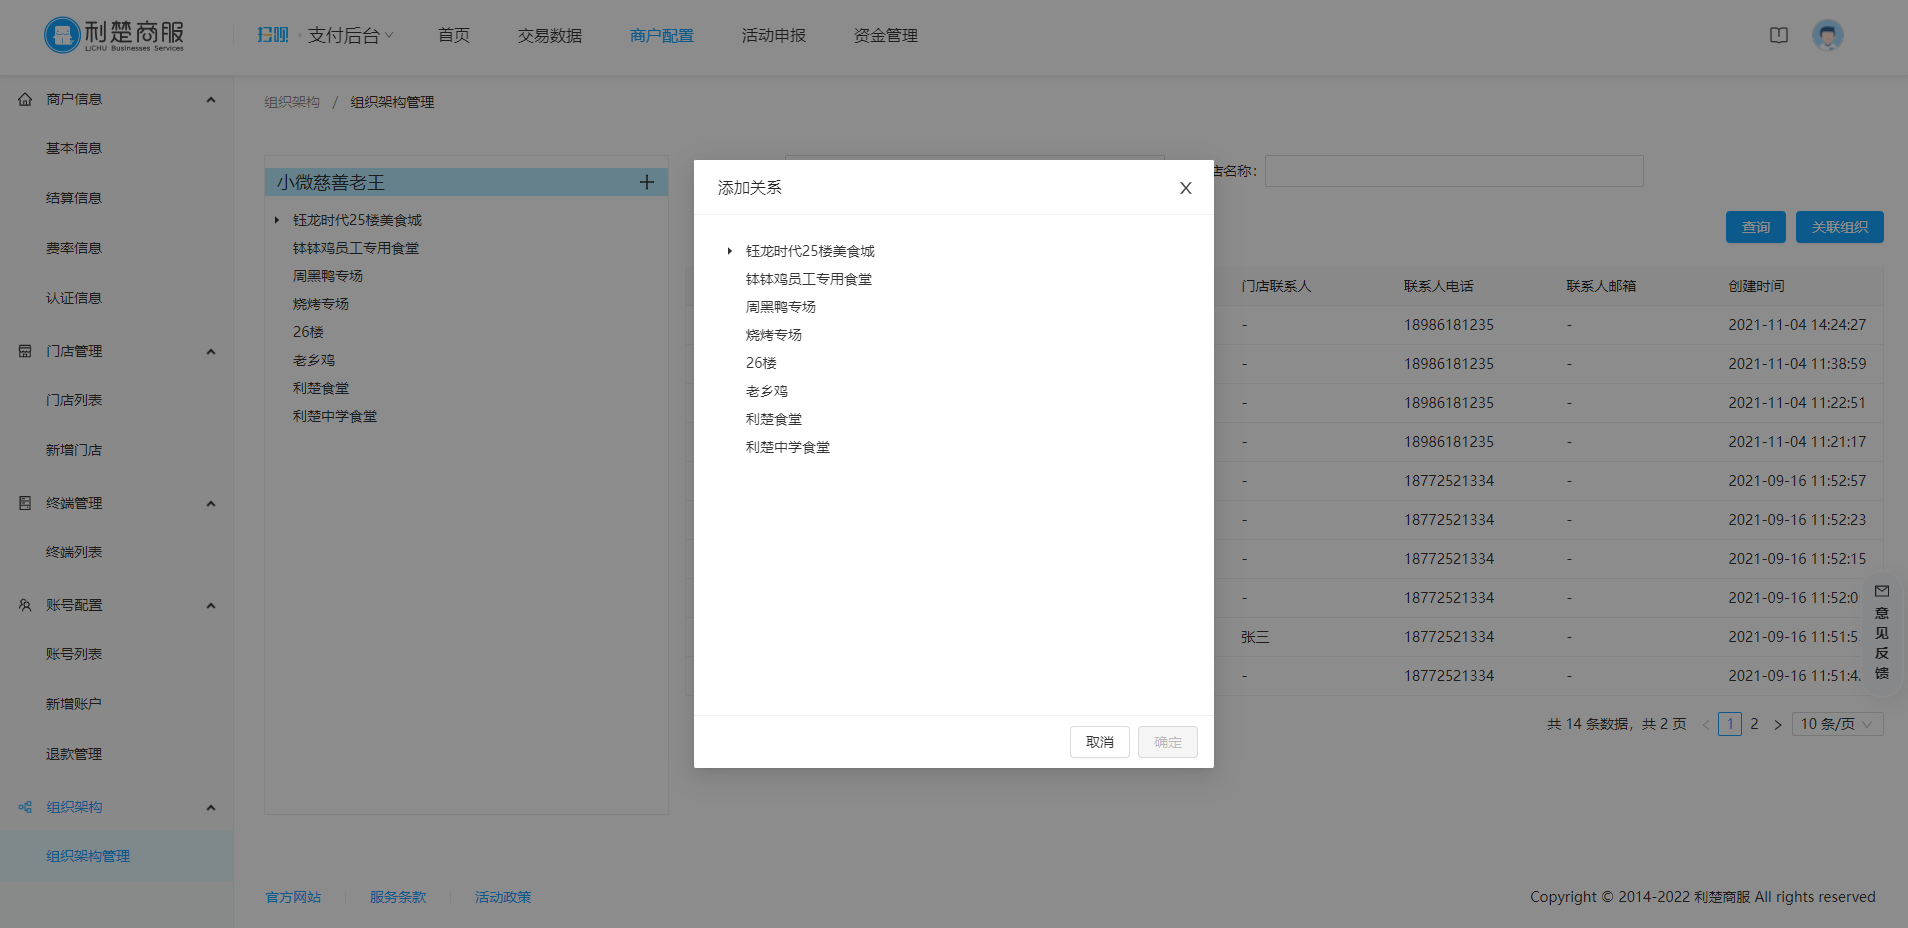Select 利楚中学食堂 in the dialog tree
Image resolution: width=1908 pixels, height=928 pixels.
tap(788, 447)
